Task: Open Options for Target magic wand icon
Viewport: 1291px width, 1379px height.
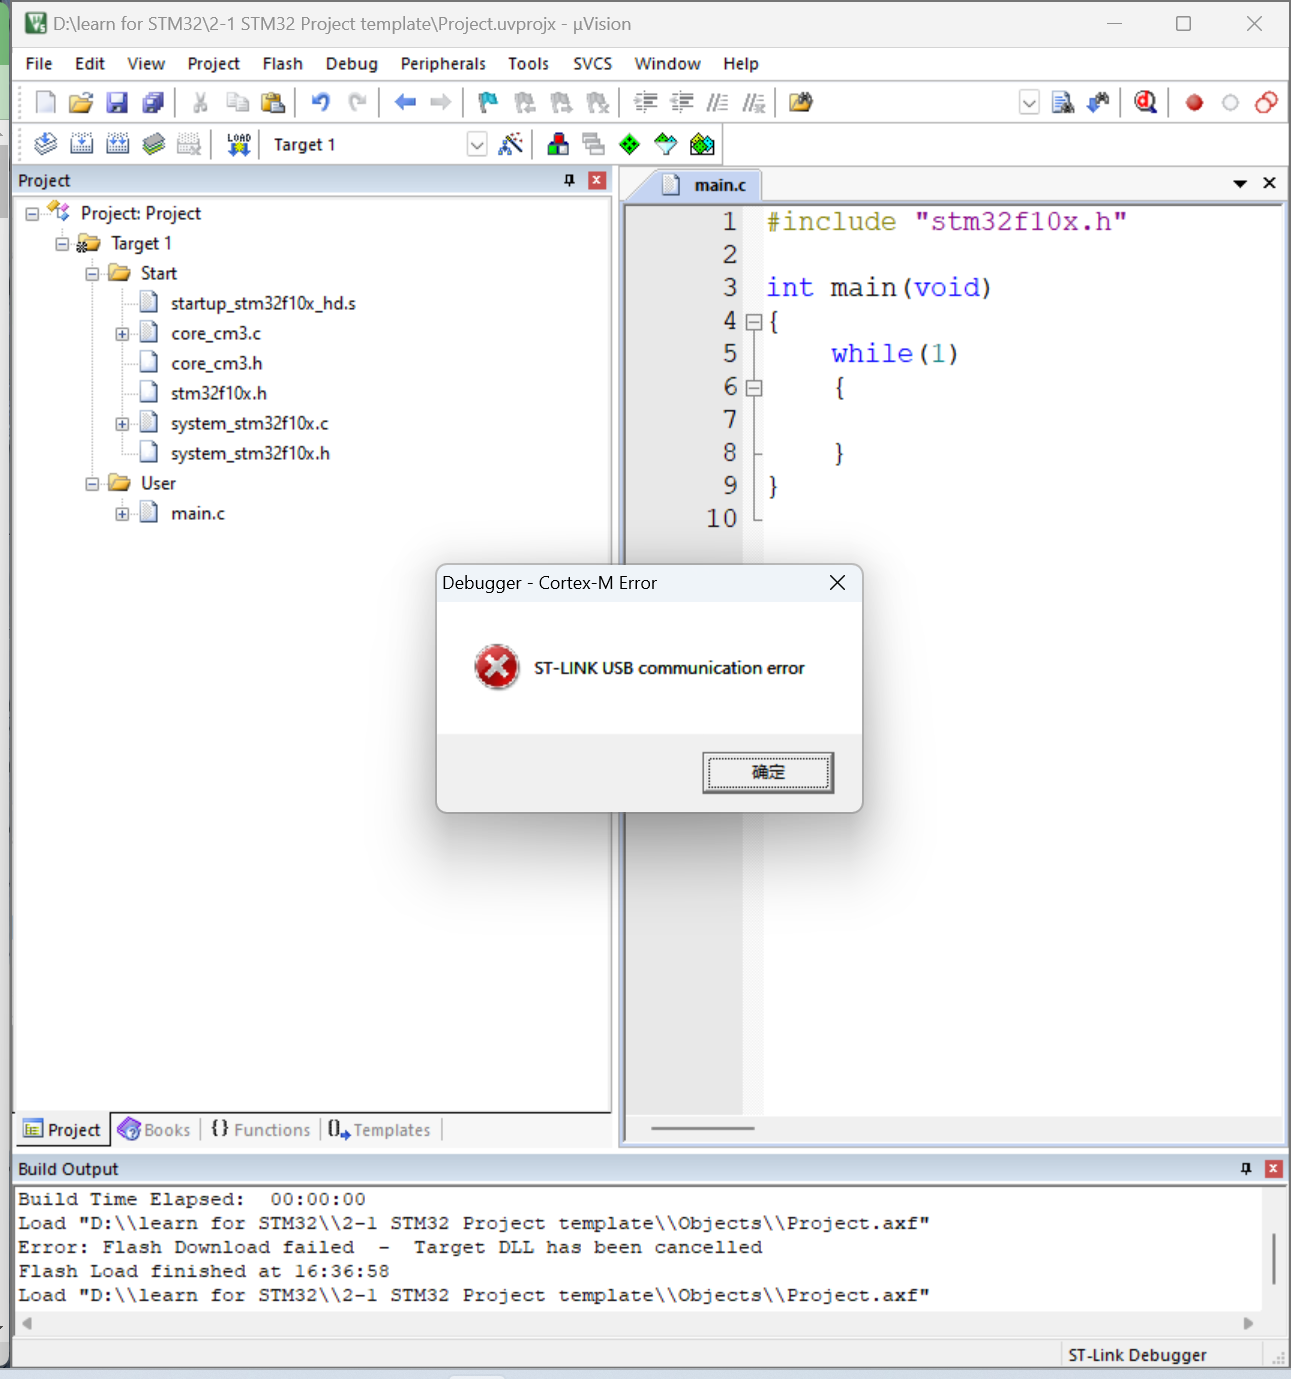Action: (511, 144)
